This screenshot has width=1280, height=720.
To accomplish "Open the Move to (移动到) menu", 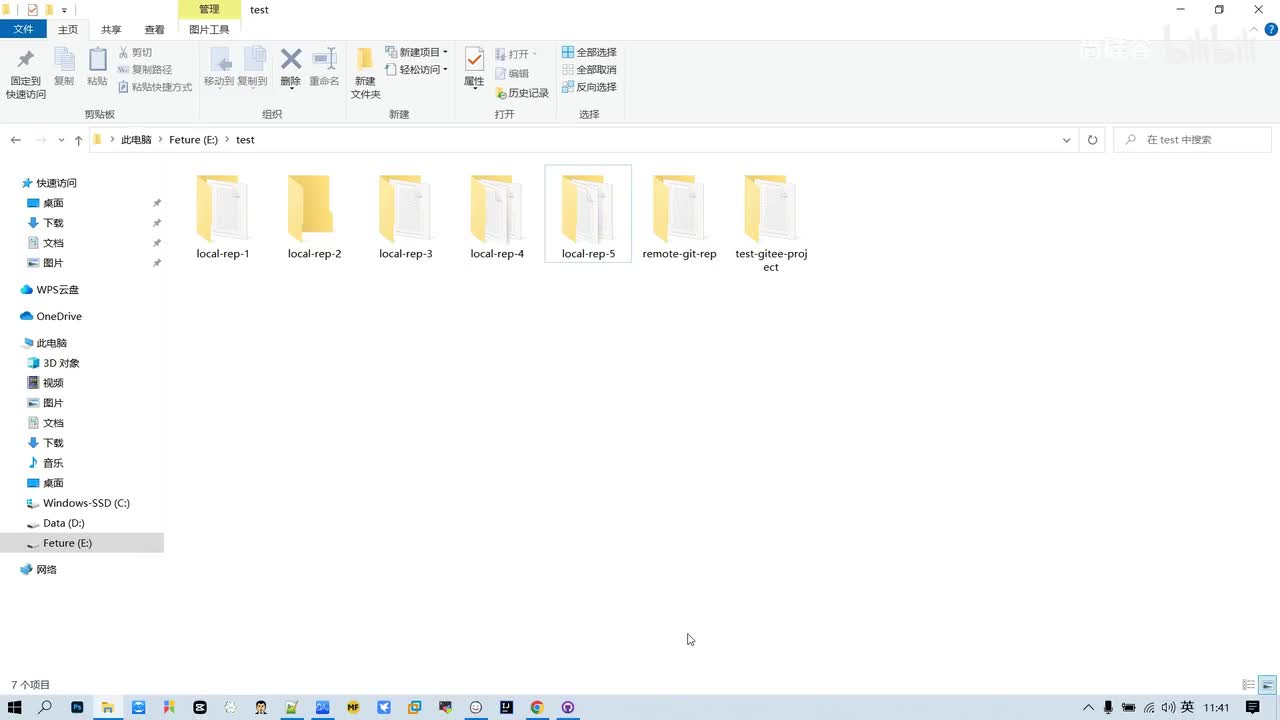I will (x=219, y=67).
